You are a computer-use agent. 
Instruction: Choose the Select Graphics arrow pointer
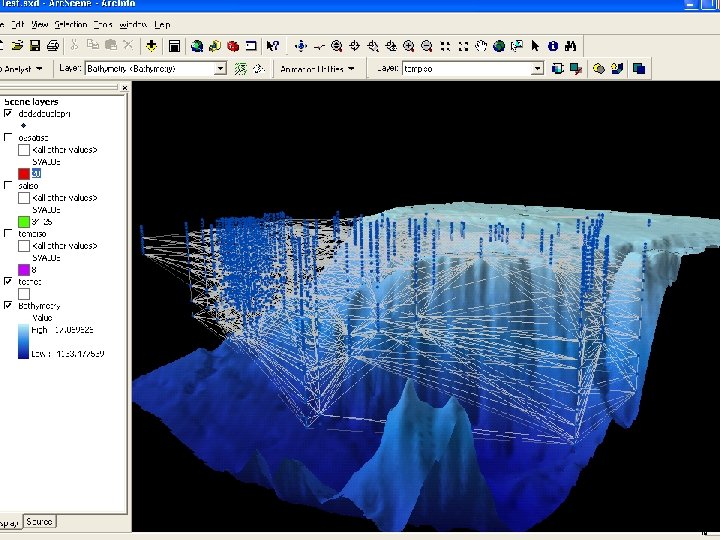535,45
